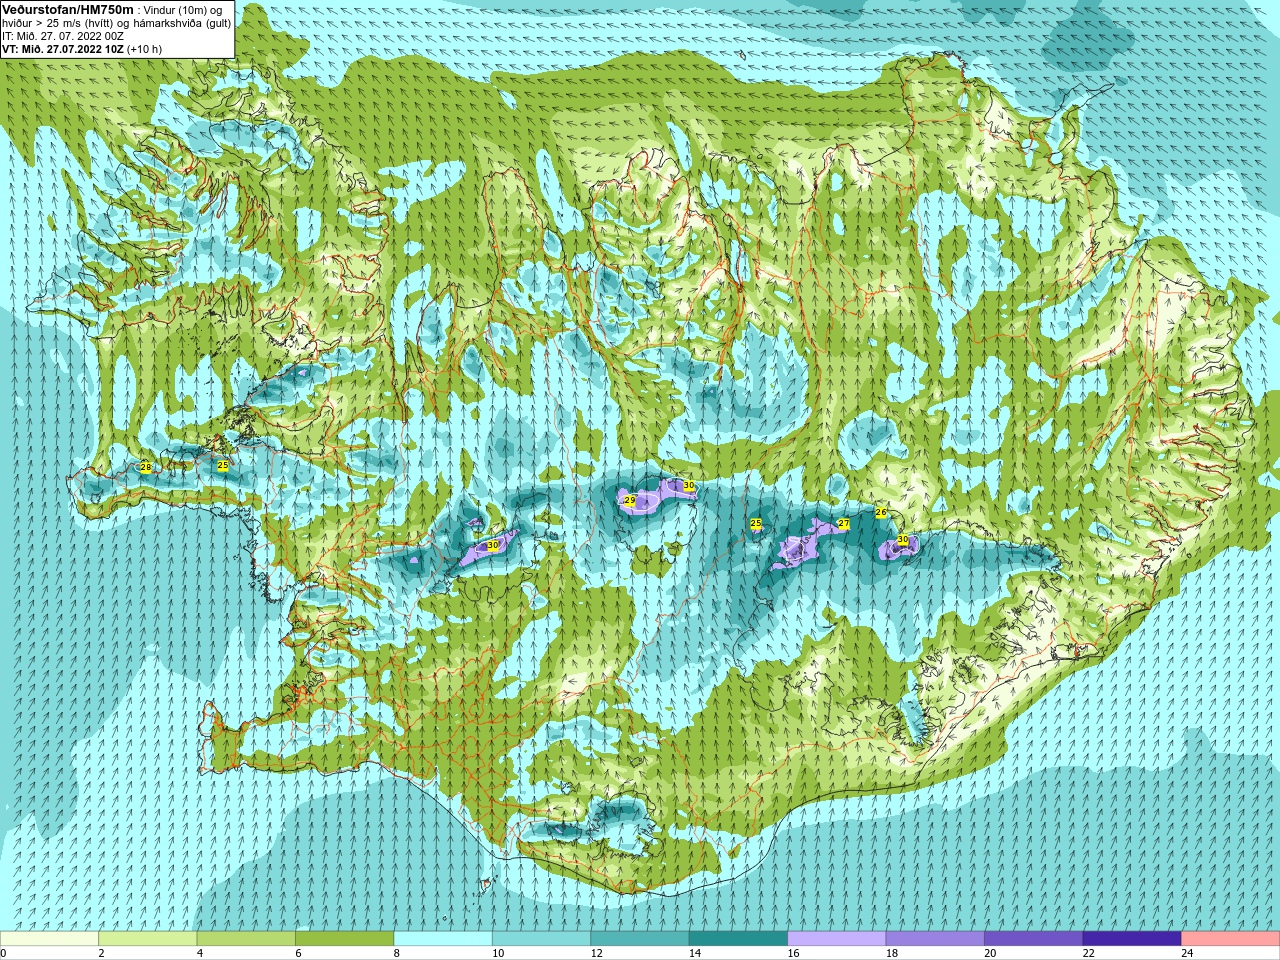This screenshot has width=1280, height=960.
Task: Click the 25 gust label left of 27
Action: (756, 523)
